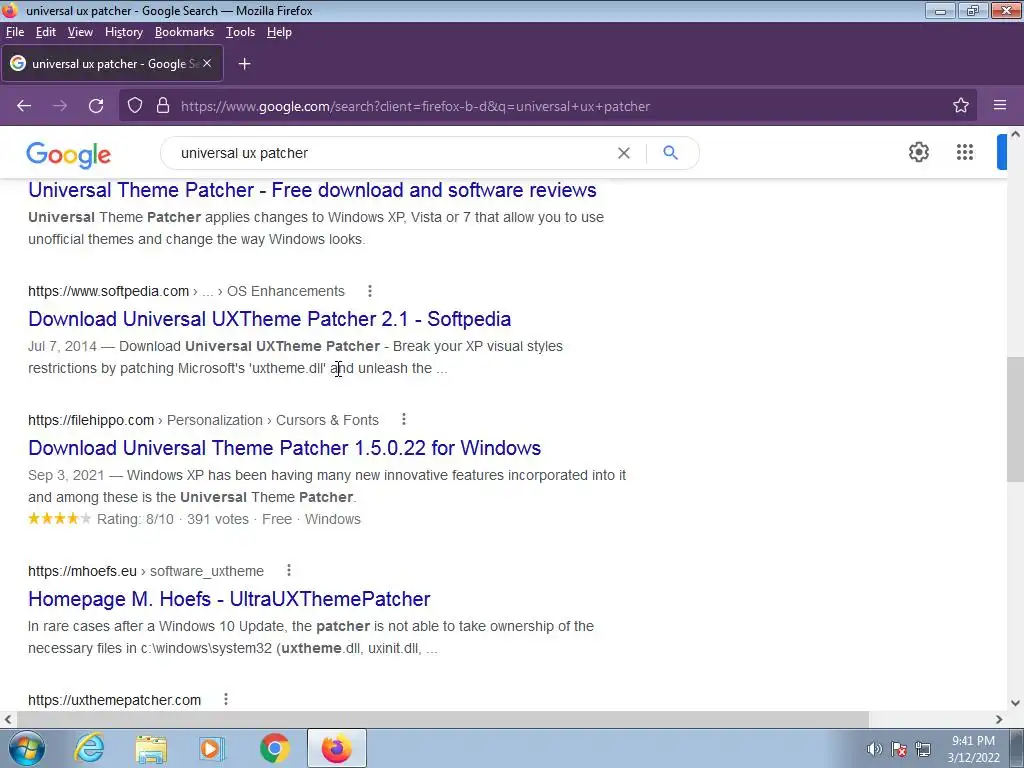The image size is (1024, 768).
Task: Click the horizontal scrollbar right arrow
Action: pos(999,719)
